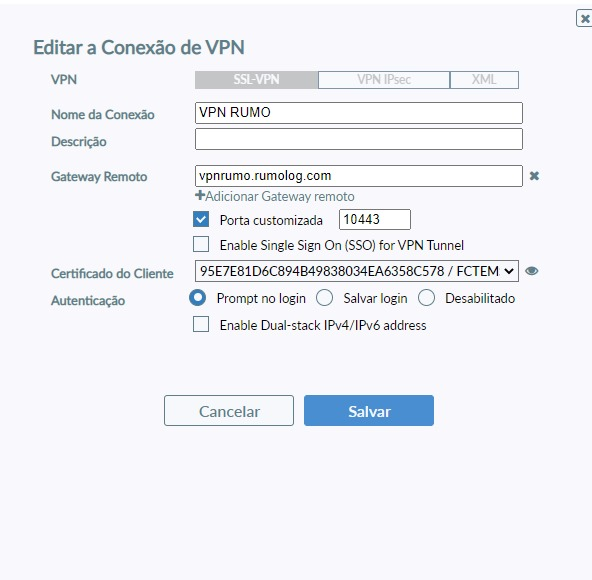Select the Desabilitado authentication option
This screenshot has height=580, width=592.
click(427, 298)
